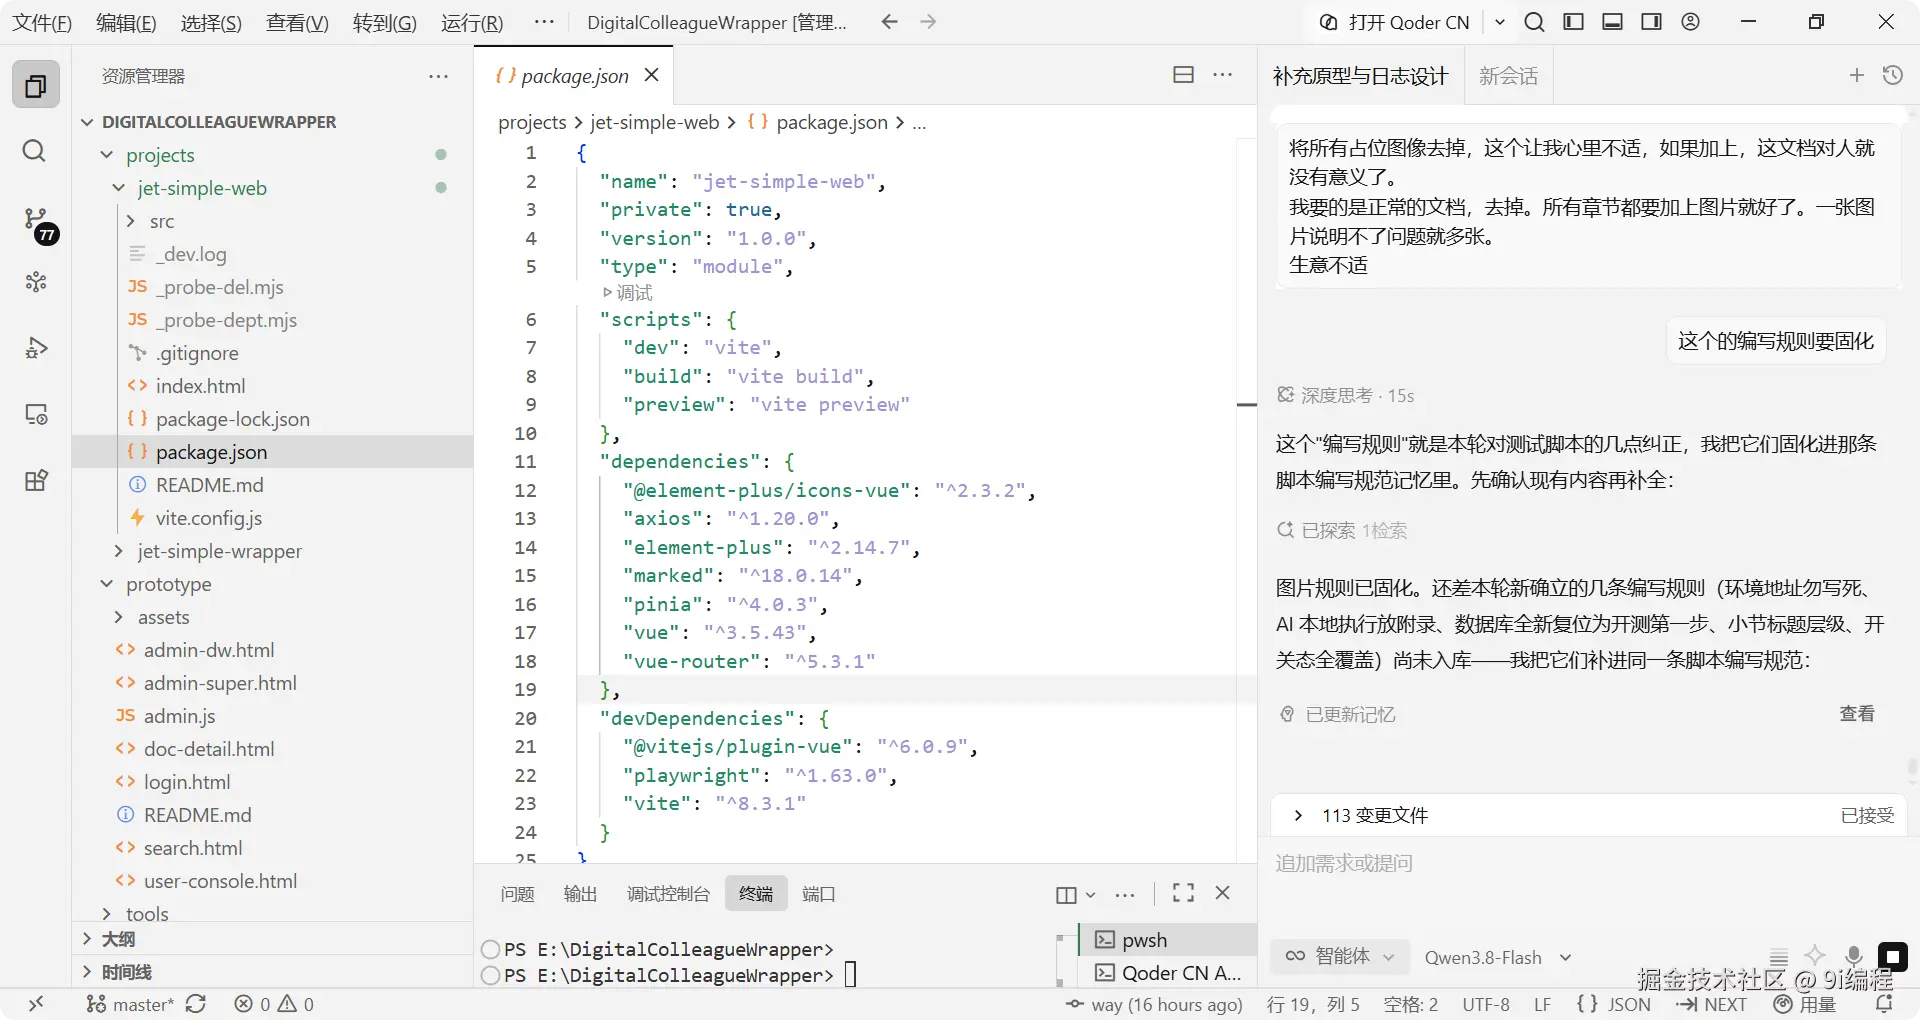Click the title bar search magnifier icon
The height and width of the screenshot is (1020, 1920).
(1534, 22)
